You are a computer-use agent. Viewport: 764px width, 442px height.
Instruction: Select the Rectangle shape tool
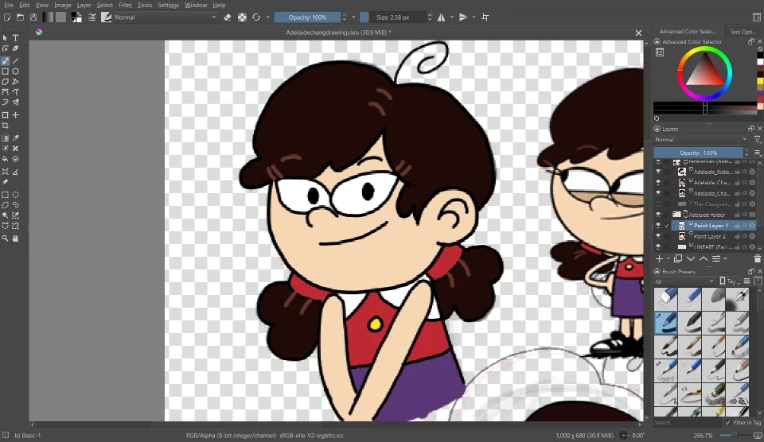pyautogui.click(x=5, y=71)
